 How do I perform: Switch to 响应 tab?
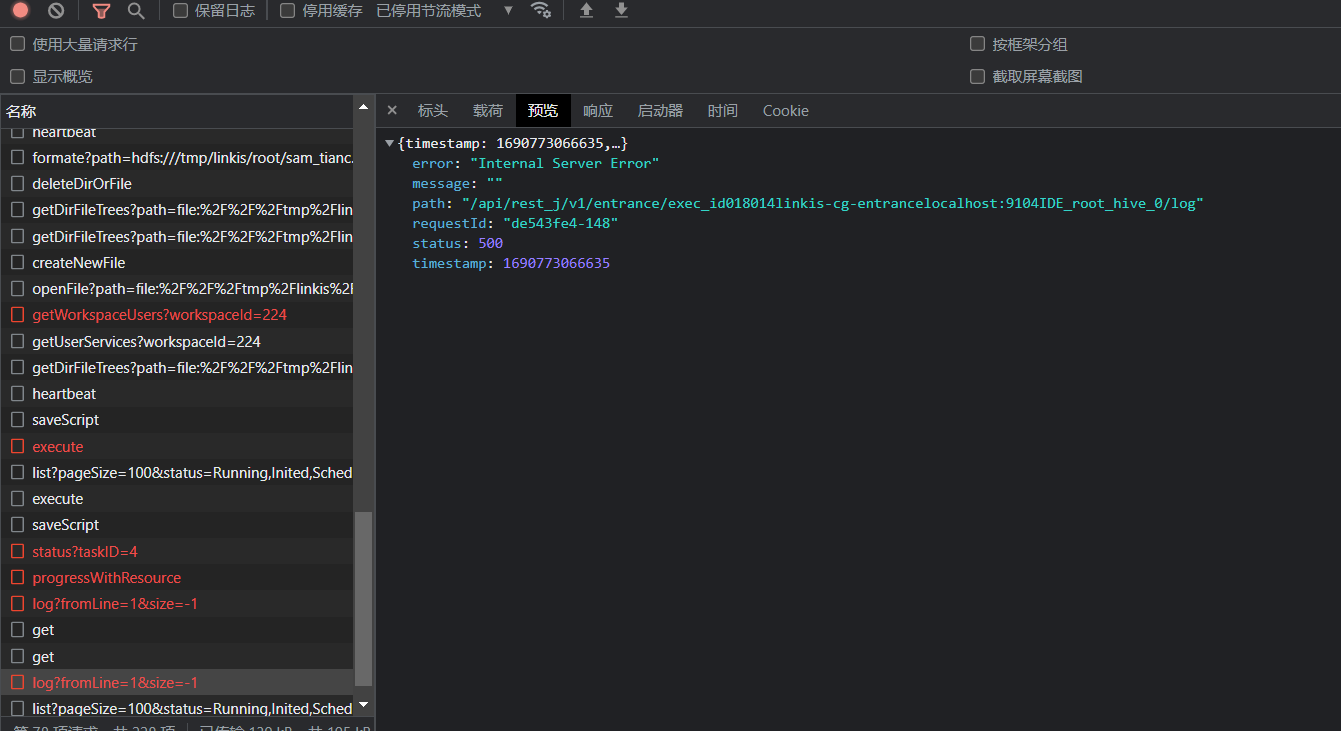[598, 111]
